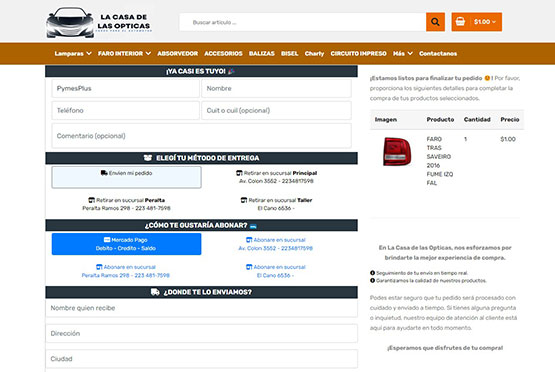This screenshot has width=555, height=372.
Task: Expand the FARO INTERIOR menu chevron
Action: click(x=148, y=53)
